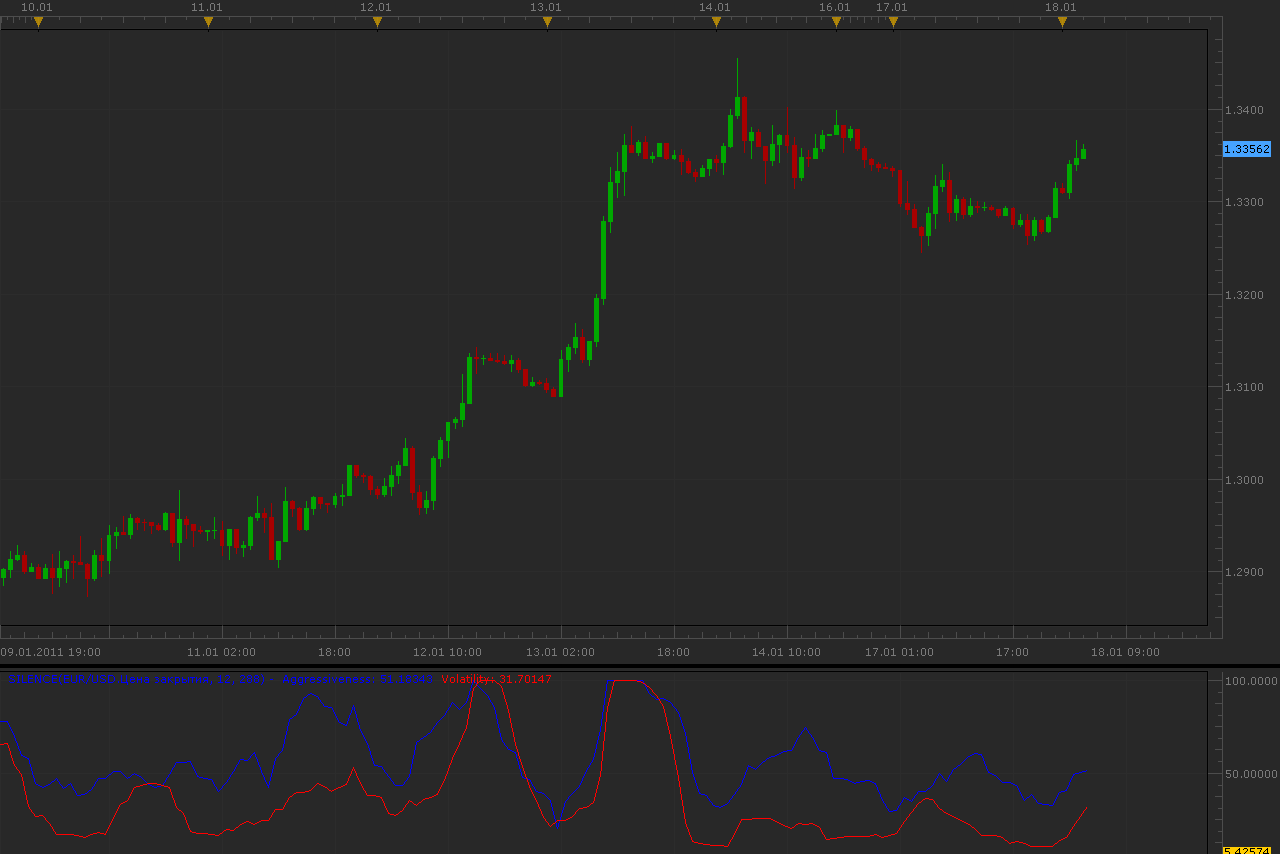Click the 18.01 date marker triangle
The height and width of the screenshot is (854, 1280).
coord(1062,22)
